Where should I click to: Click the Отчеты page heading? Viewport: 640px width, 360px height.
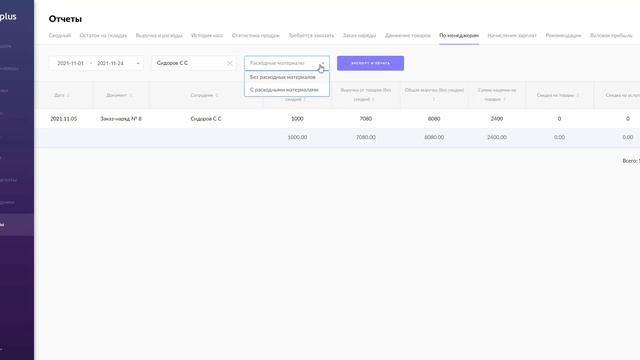coord(65,19)
